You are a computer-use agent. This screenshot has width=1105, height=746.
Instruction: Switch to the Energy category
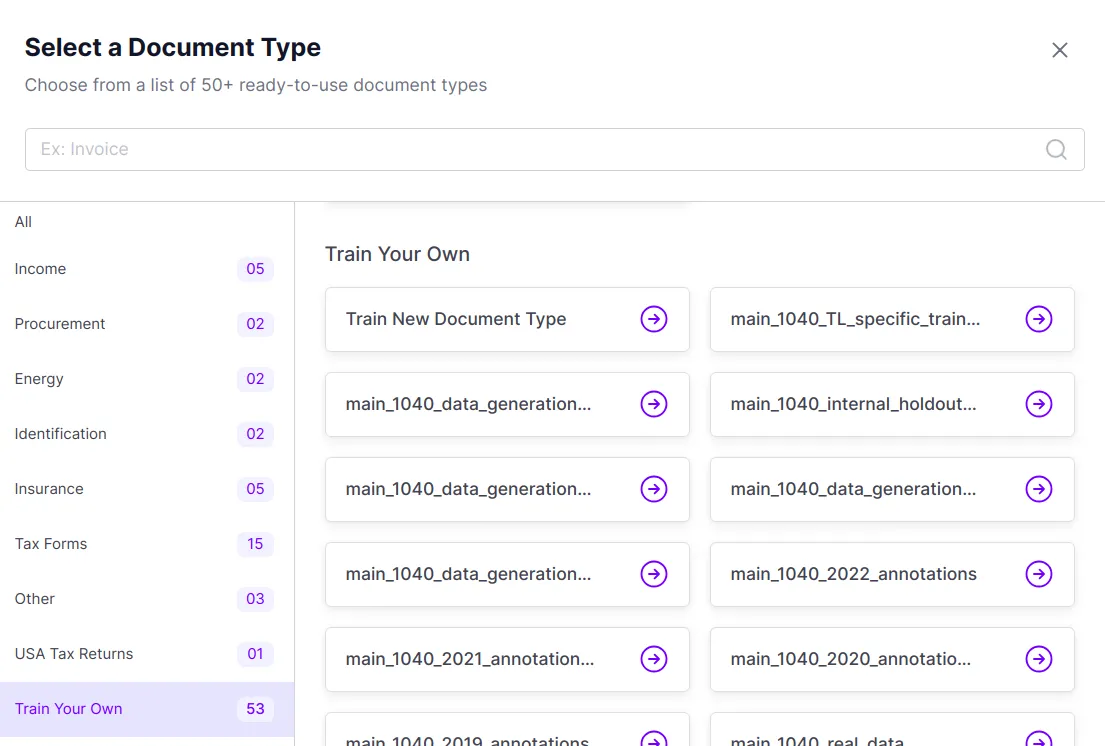147,379
